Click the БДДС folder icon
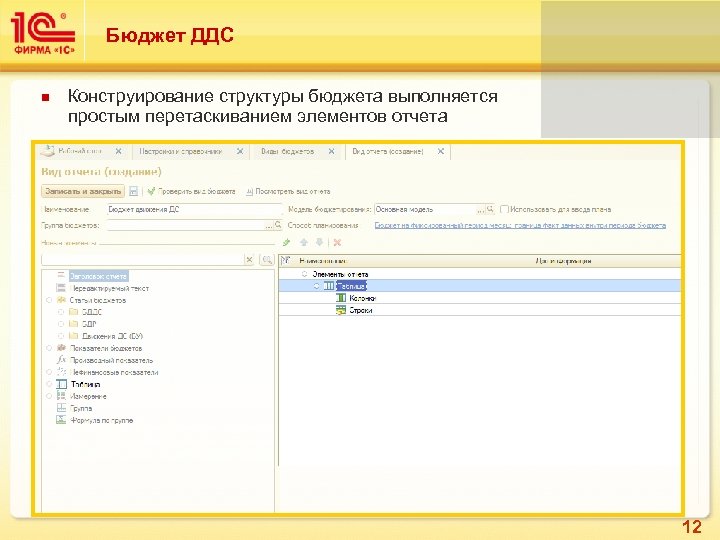Image resolution: width=720 pixels, height=540 pixels. tap(73, 312)
